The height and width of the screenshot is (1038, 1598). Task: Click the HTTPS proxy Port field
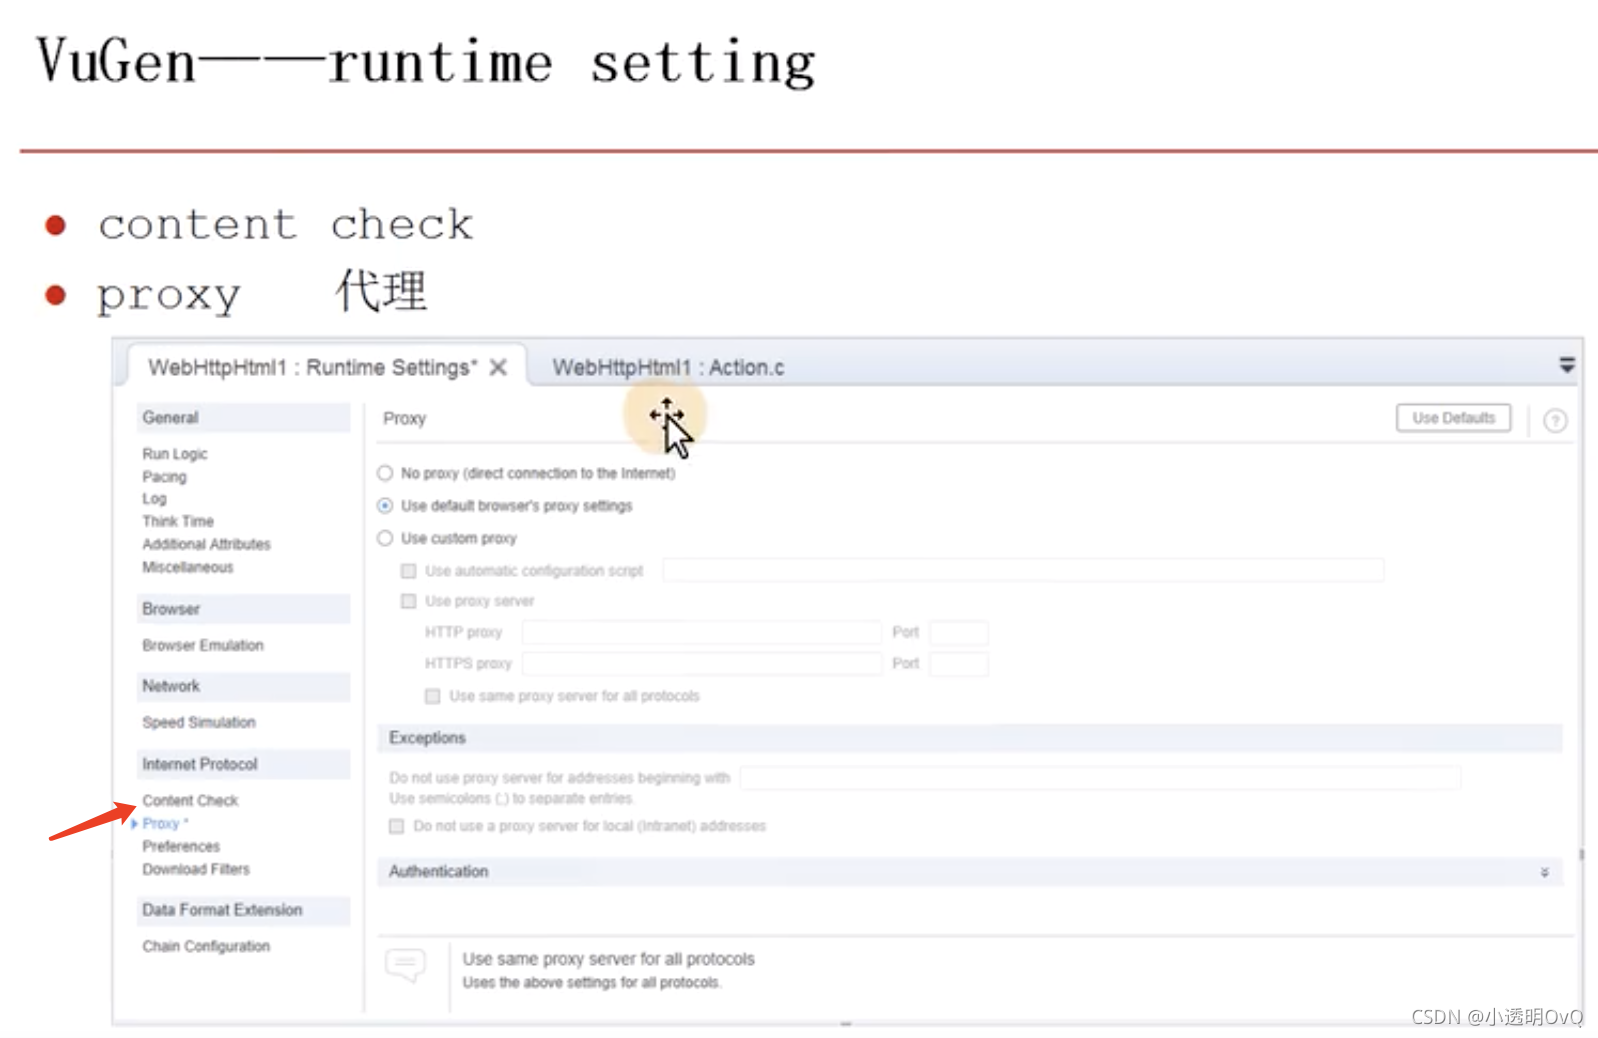[958, 663]
